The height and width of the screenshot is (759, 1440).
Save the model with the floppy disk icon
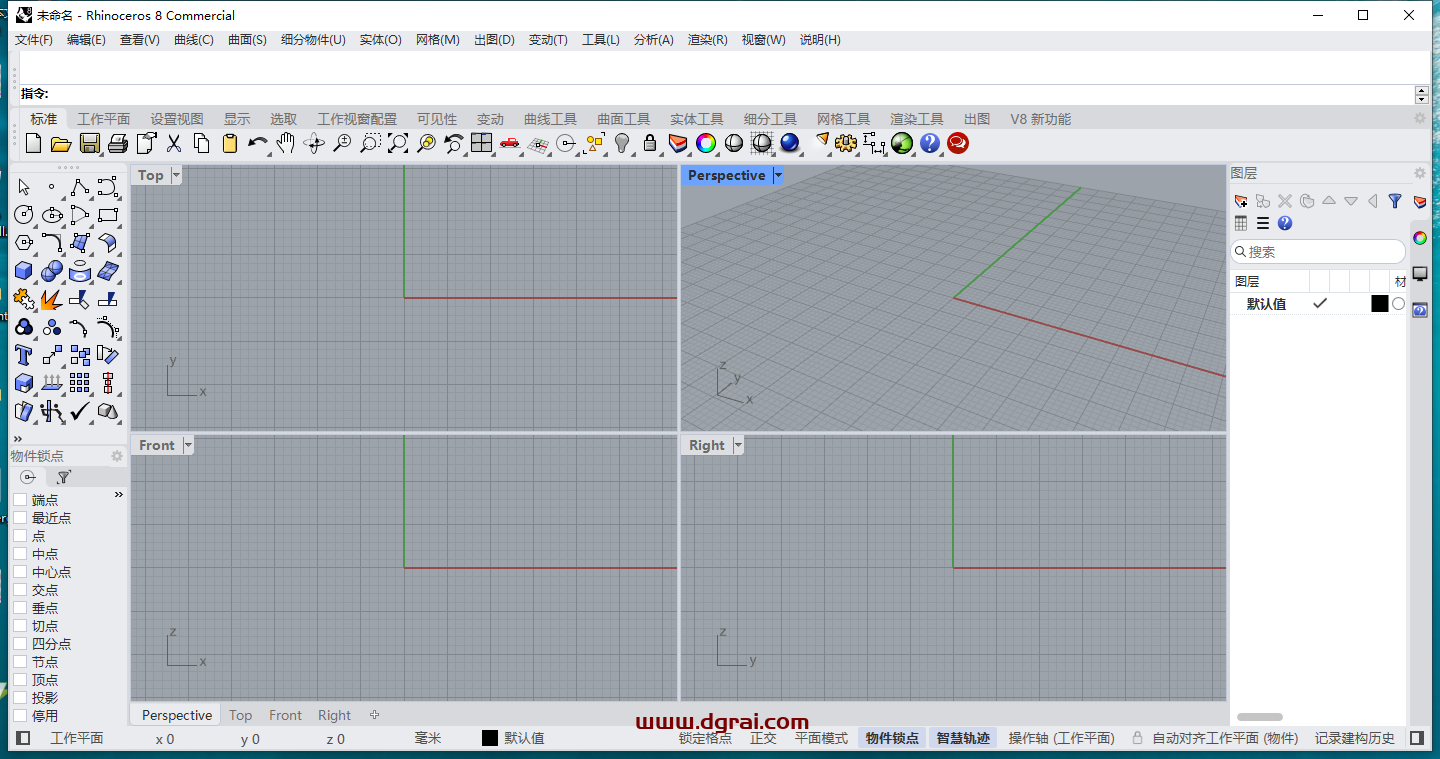click(90, 143)
